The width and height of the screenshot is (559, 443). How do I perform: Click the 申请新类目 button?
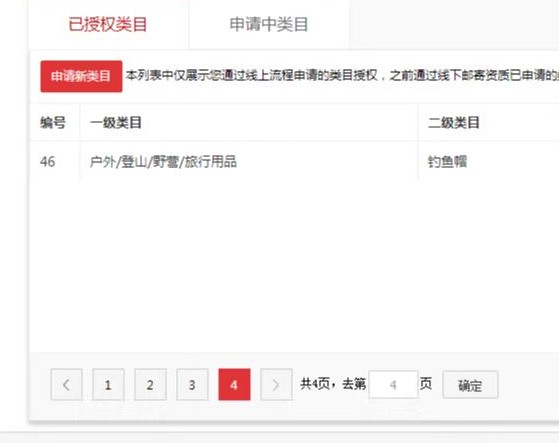click(x=81, y=76)
